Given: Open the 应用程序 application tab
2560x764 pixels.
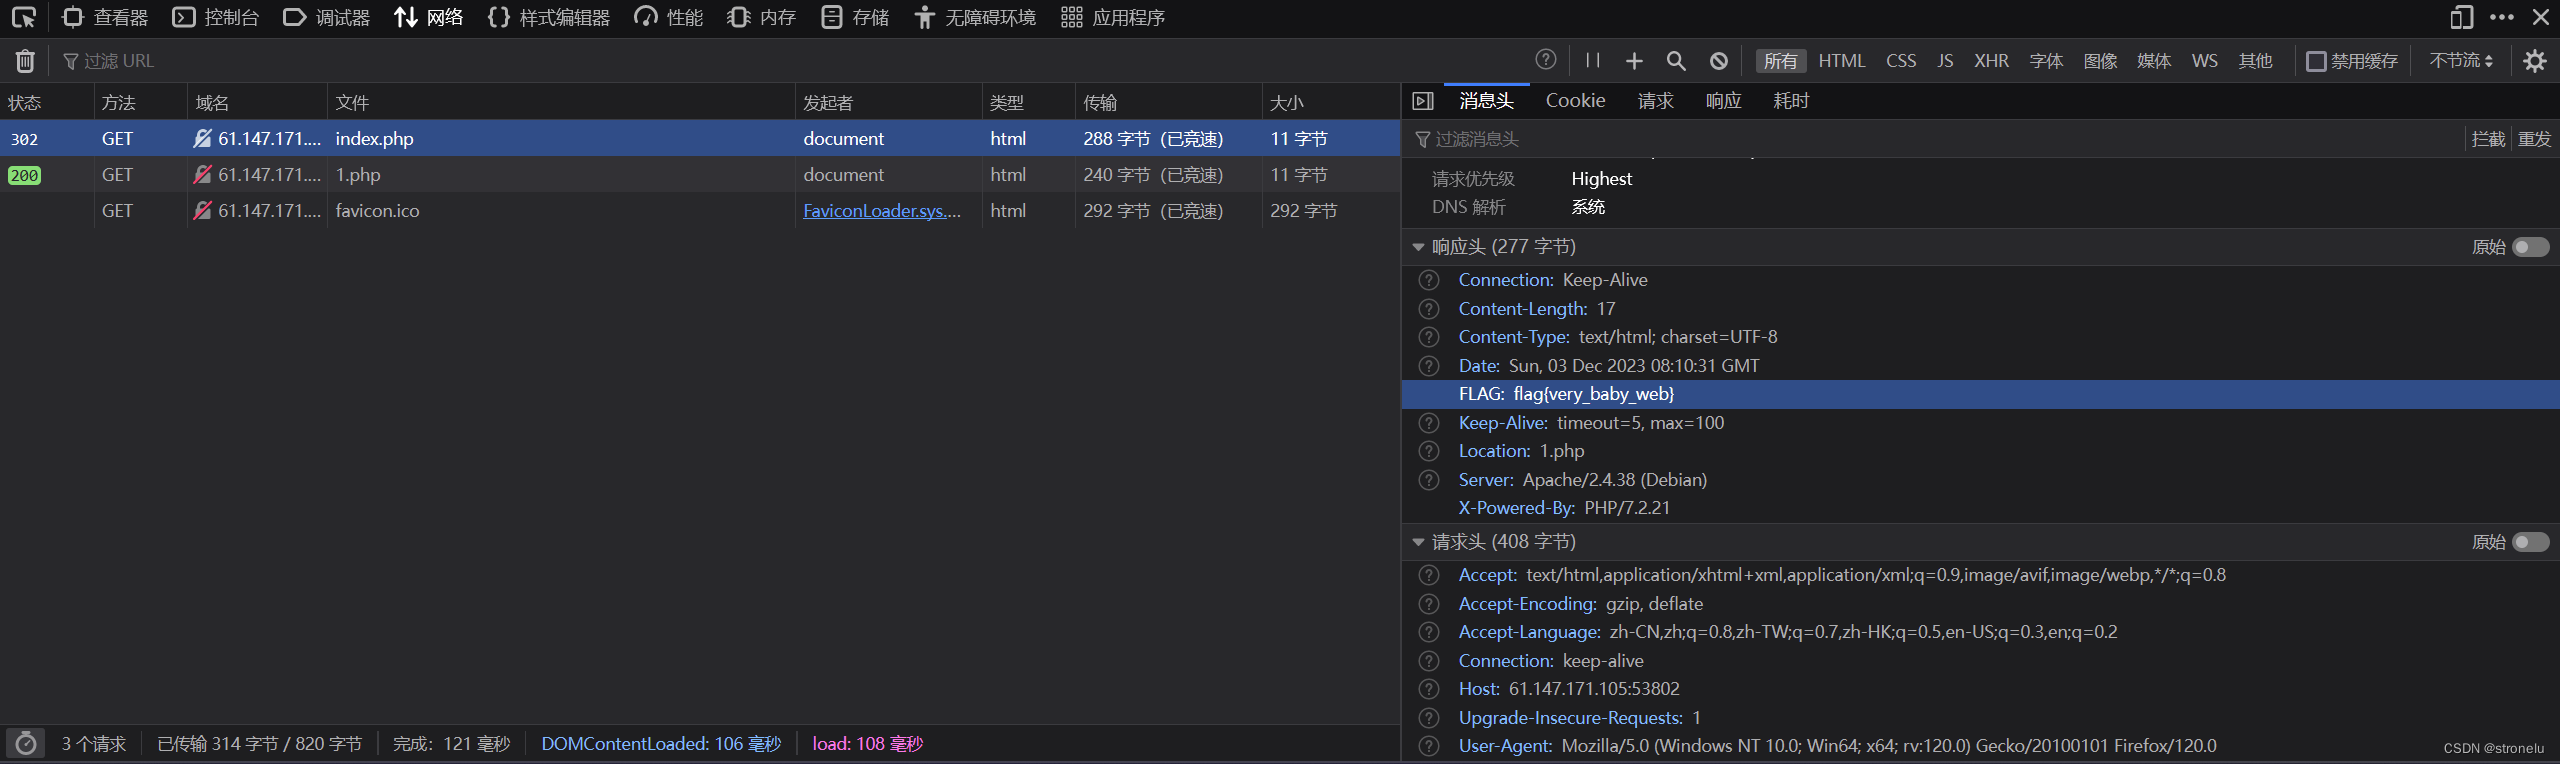Looking at the screenshot, I should [x=1113, y=18].
